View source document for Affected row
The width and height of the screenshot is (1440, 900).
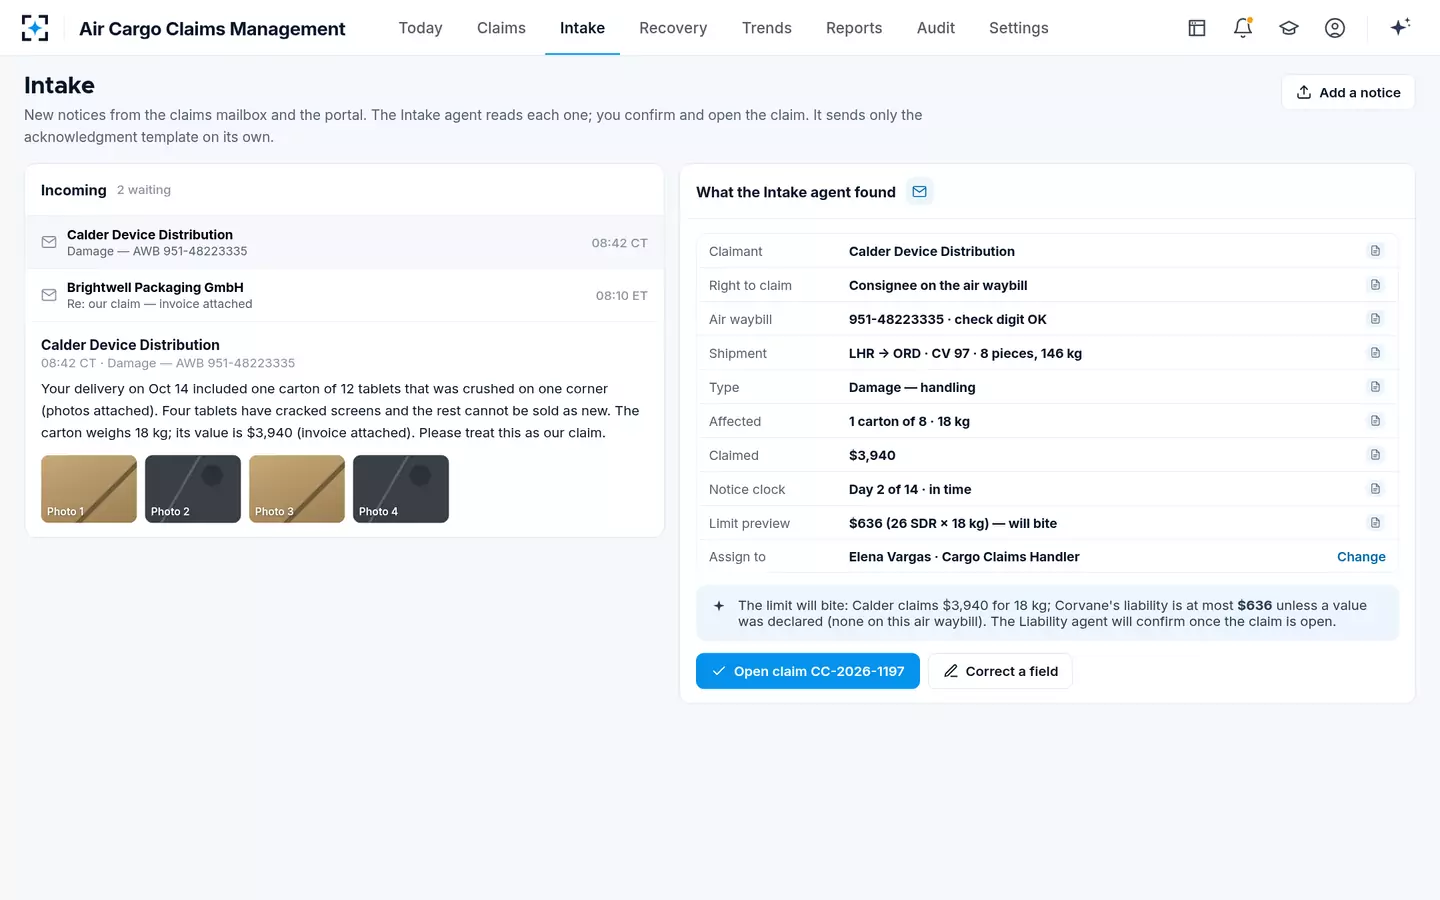pyautogui.click(x=1375, y=421)
